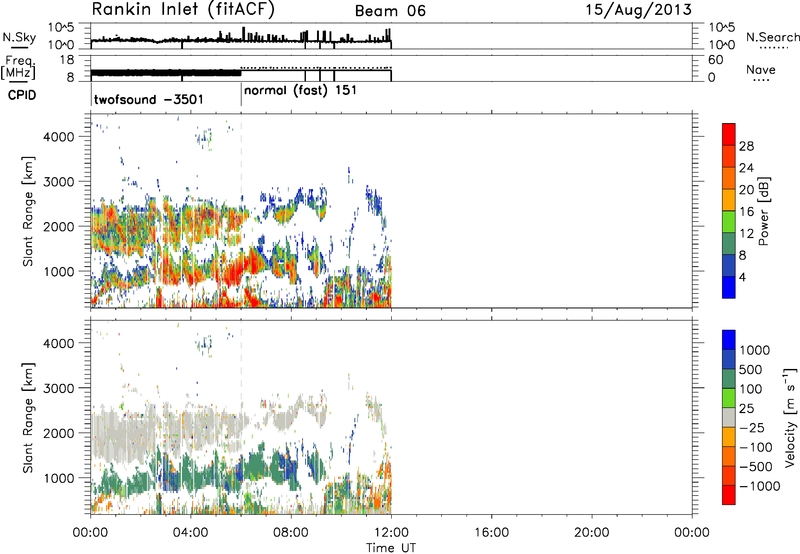800x554 pixels.
Task: Click the '4000' tick of the power panel
Action: click(x=58, y=137)
